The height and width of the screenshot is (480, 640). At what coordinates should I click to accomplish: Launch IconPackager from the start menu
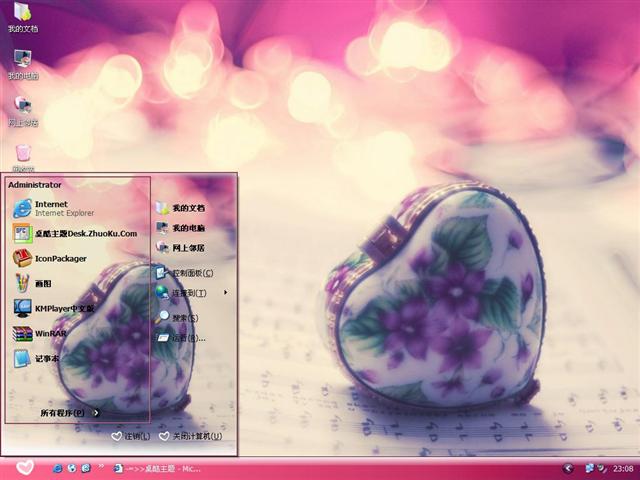(x=50, y=258)
